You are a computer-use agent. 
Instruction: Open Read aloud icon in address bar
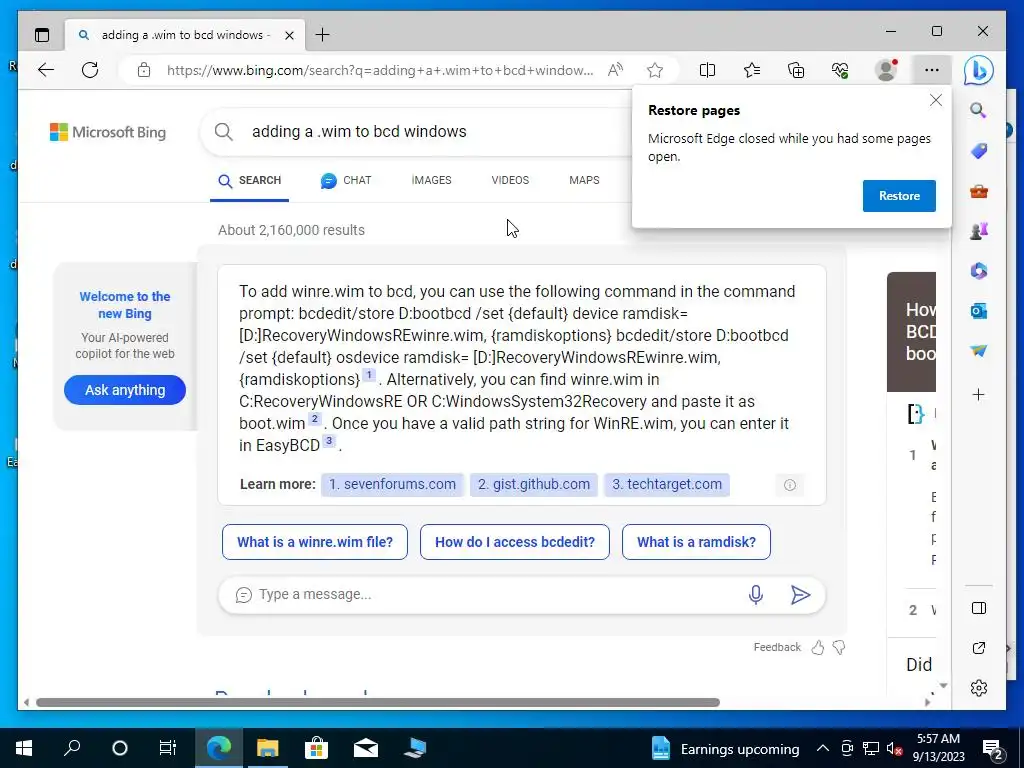coord(615,70)
